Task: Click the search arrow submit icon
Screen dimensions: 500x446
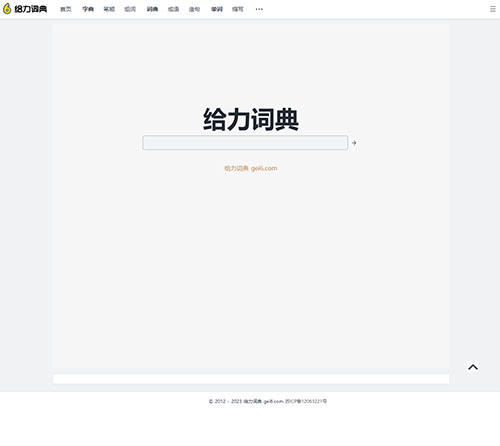Action: pos(354,143)
